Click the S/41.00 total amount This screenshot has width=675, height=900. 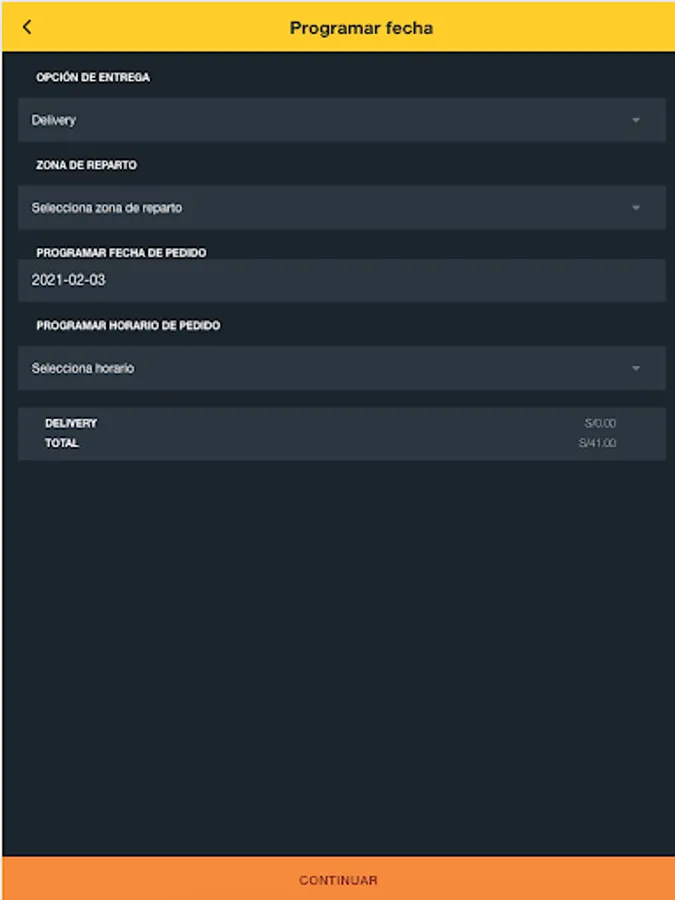597,443
